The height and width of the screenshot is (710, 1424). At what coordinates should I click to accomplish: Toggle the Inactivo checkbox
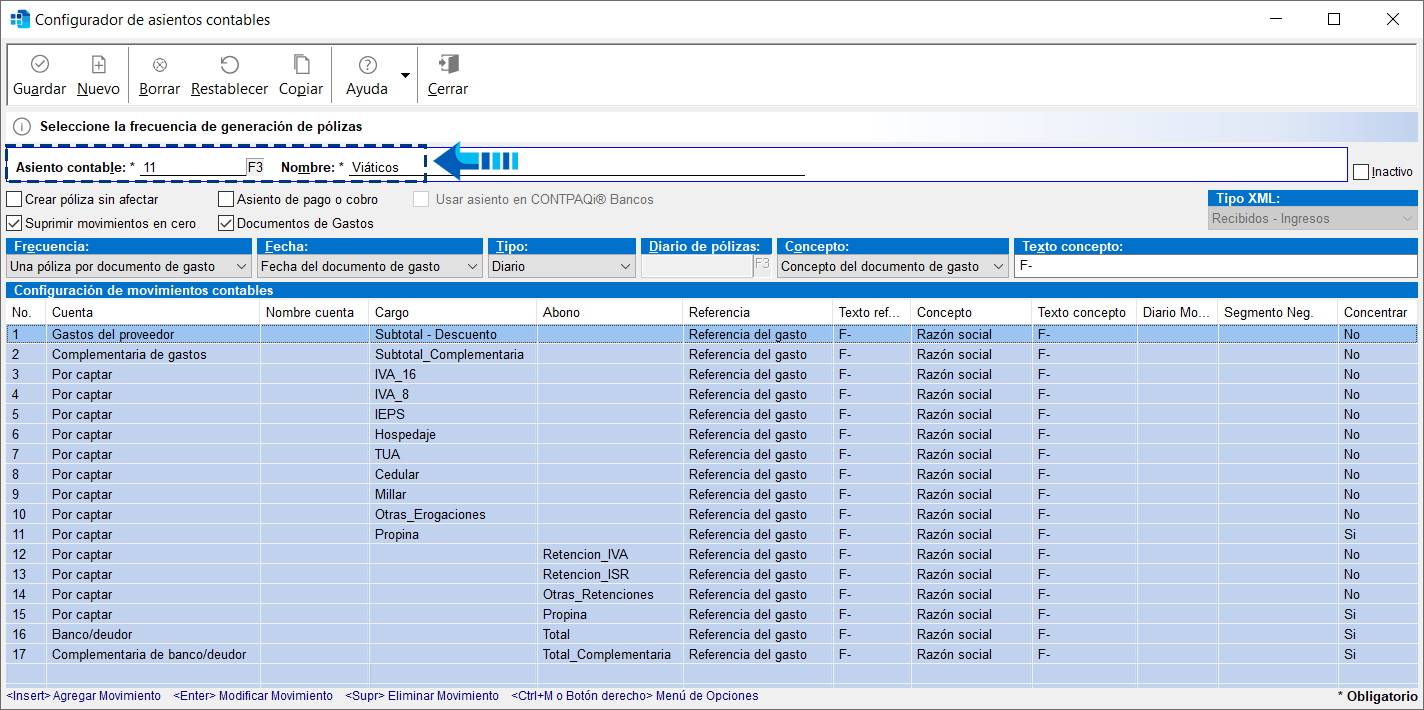[x=1360, y=172]
